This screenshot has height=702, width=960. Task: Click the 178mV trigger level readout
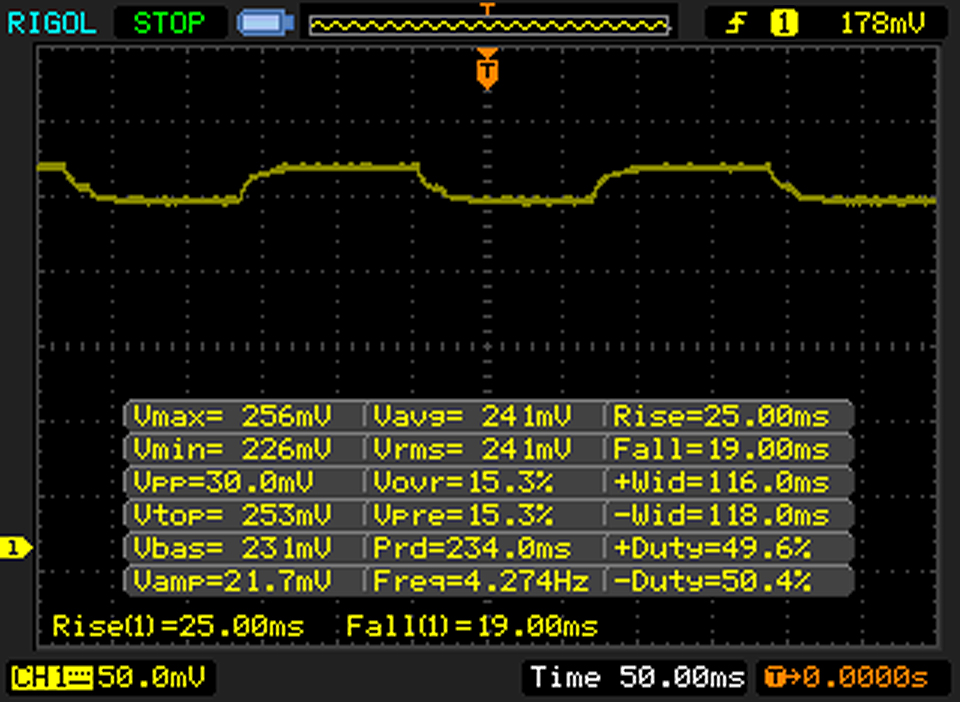coord(882,23)
